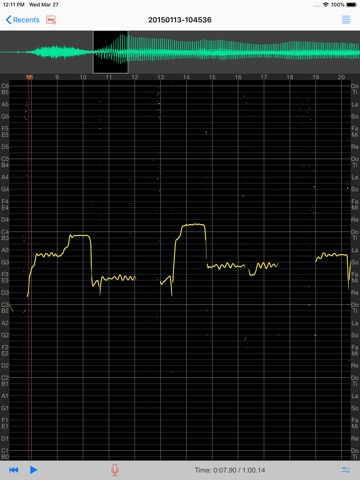This screenshot has height=480, width=360.
Task: Click the Time: 0:07.90 / 1:00.14 readout
Action: coord(230,470)
